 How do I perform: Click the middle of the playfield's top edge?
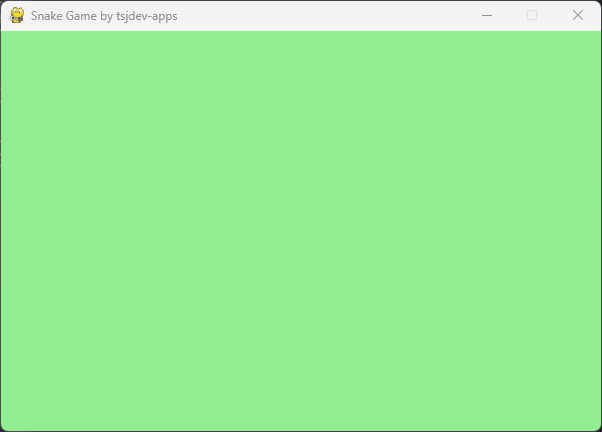tap(301, 34)
